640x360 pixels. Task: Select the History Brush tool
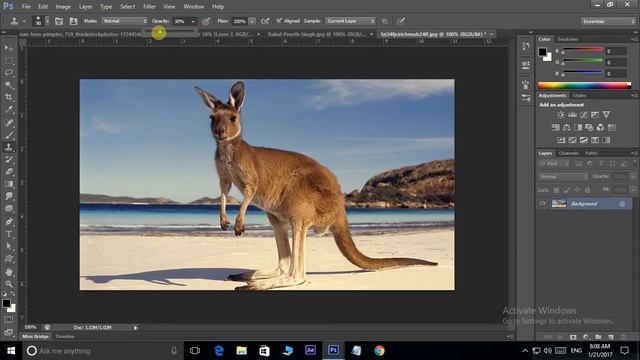pyautogui.click(x=9, y=160)
